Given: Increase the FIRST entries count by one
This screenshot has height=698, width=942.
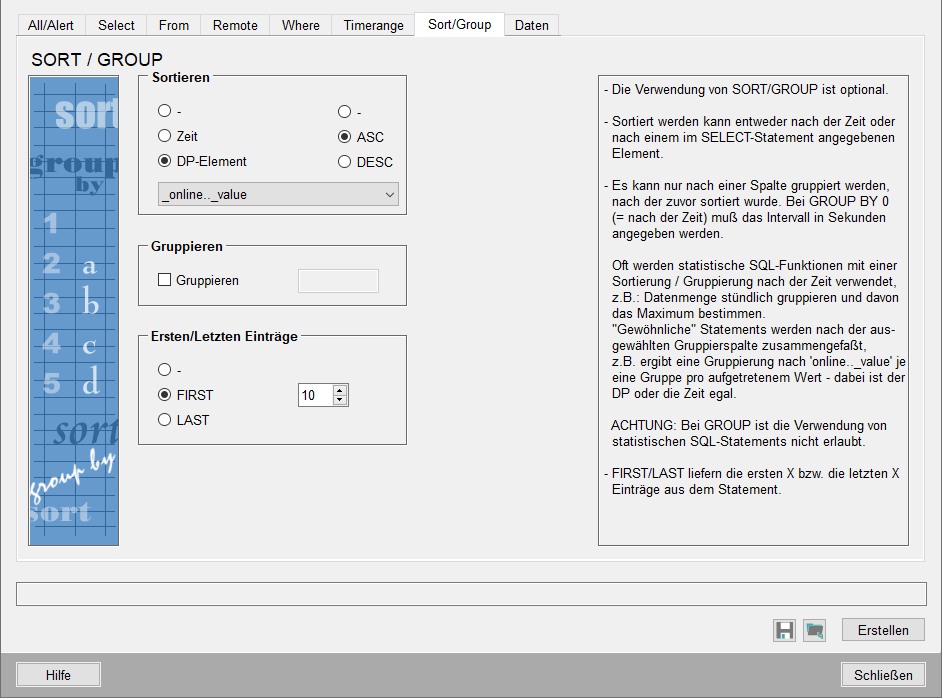Looking at the screenshot, I should (x=340, y=390).
